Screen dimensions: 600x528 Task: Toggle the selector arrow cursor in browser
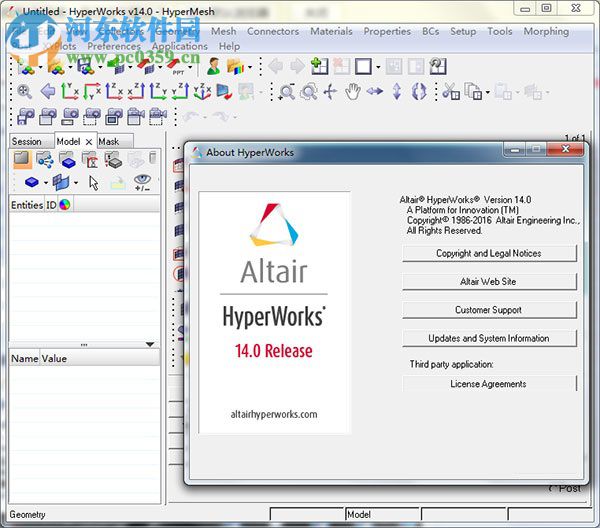[93, 183]
